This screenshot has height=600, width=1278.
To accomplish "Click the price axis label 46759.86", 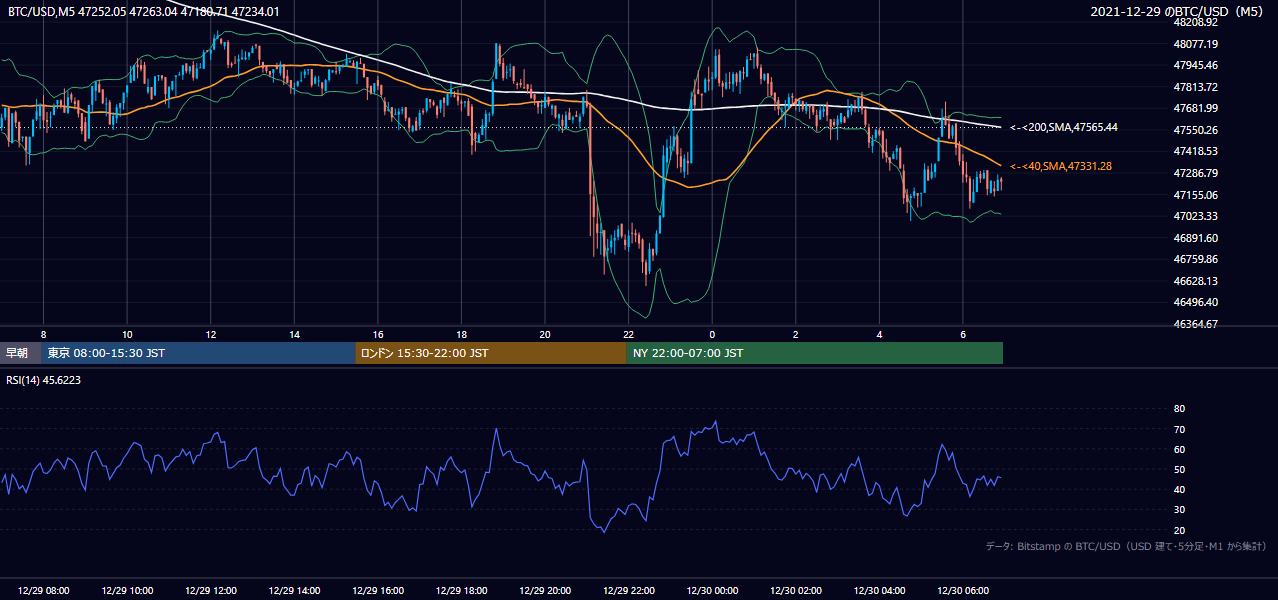I will click(x=1195, y=259).
